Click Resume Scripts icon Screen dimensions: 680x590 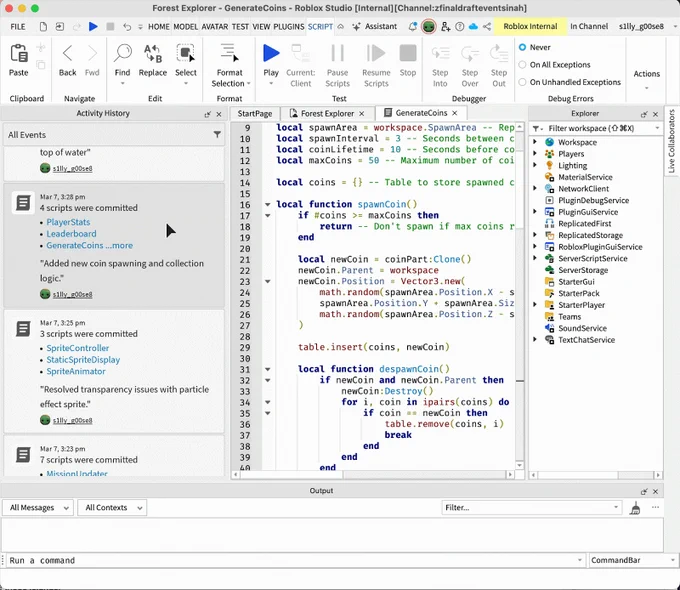tap(376, 53)
